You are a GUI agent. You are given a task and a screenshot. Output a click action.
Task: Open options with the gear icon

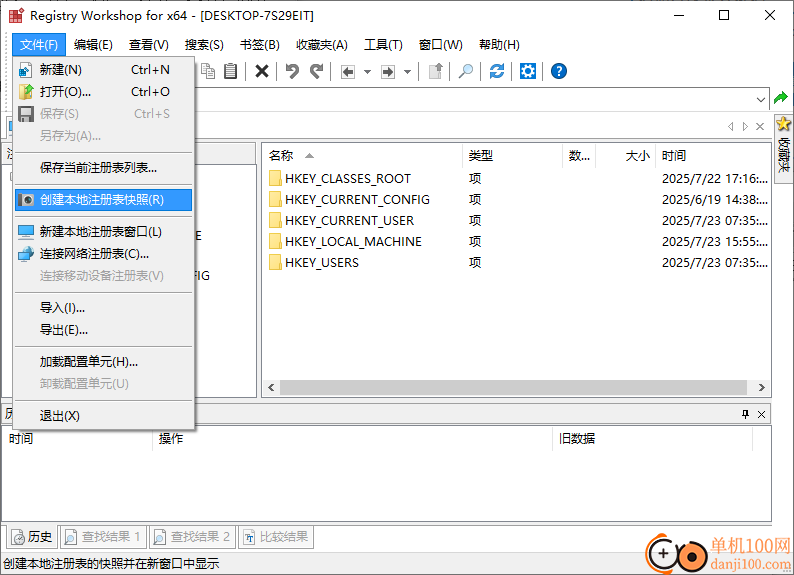coord(528,71)
